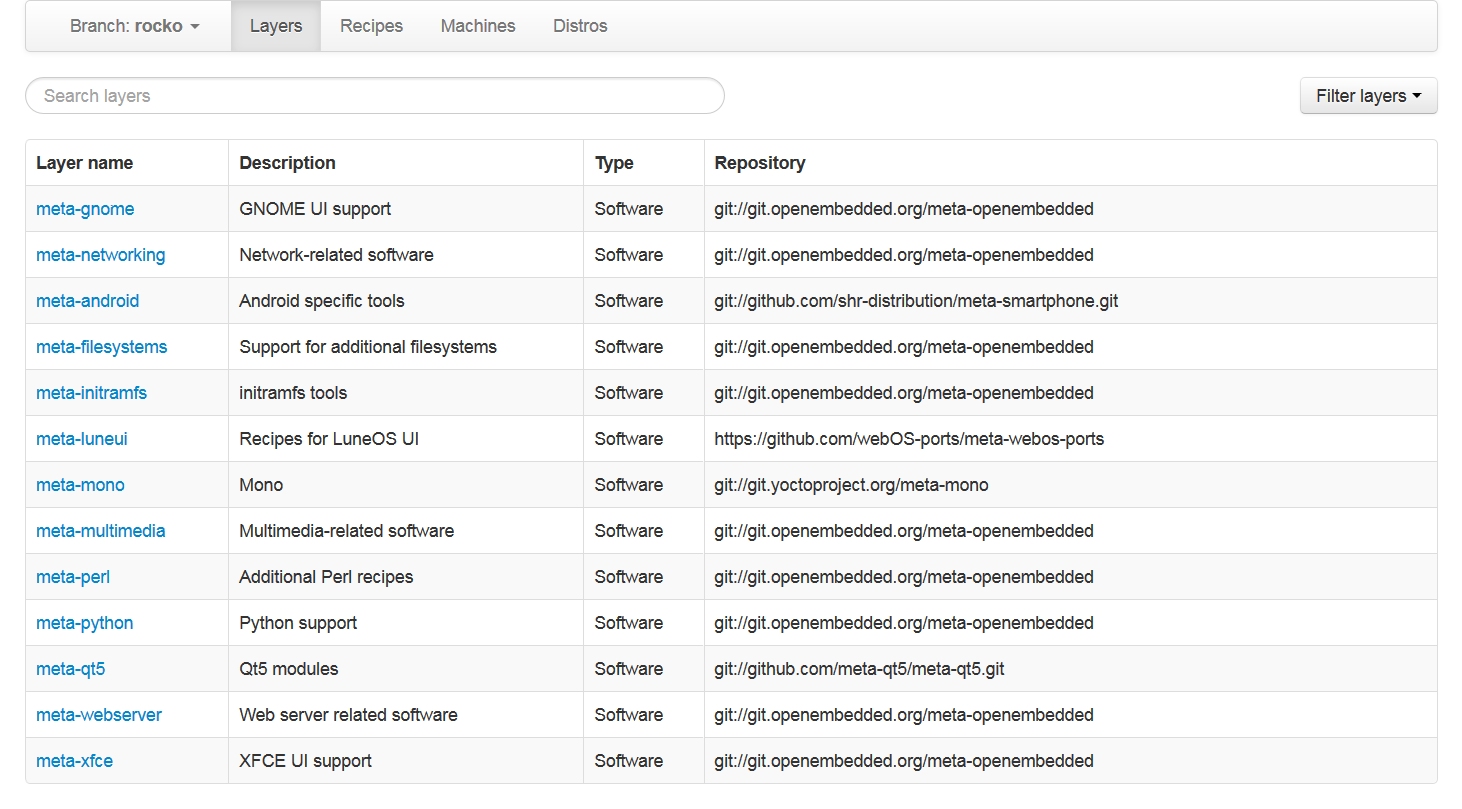Click the Type column header
The image size is (1462, 809).
(614, 163)
